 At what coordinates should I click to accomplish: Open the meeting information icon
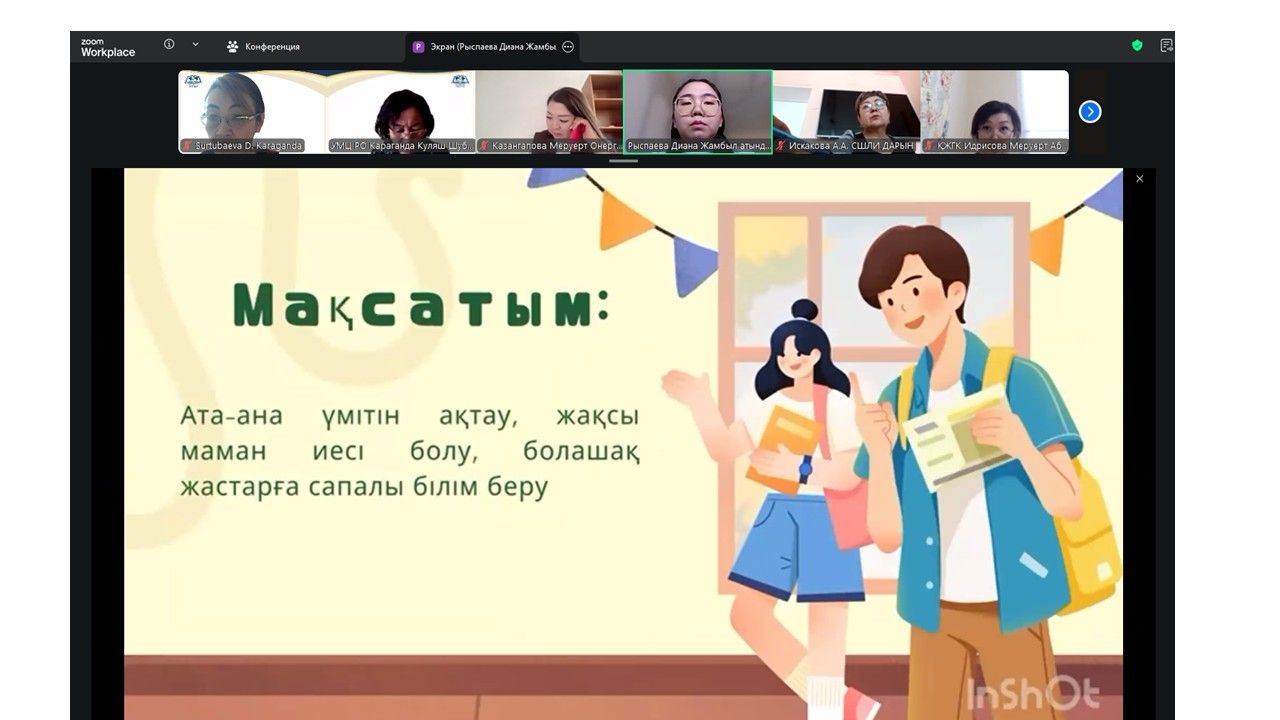click(169, 45)
